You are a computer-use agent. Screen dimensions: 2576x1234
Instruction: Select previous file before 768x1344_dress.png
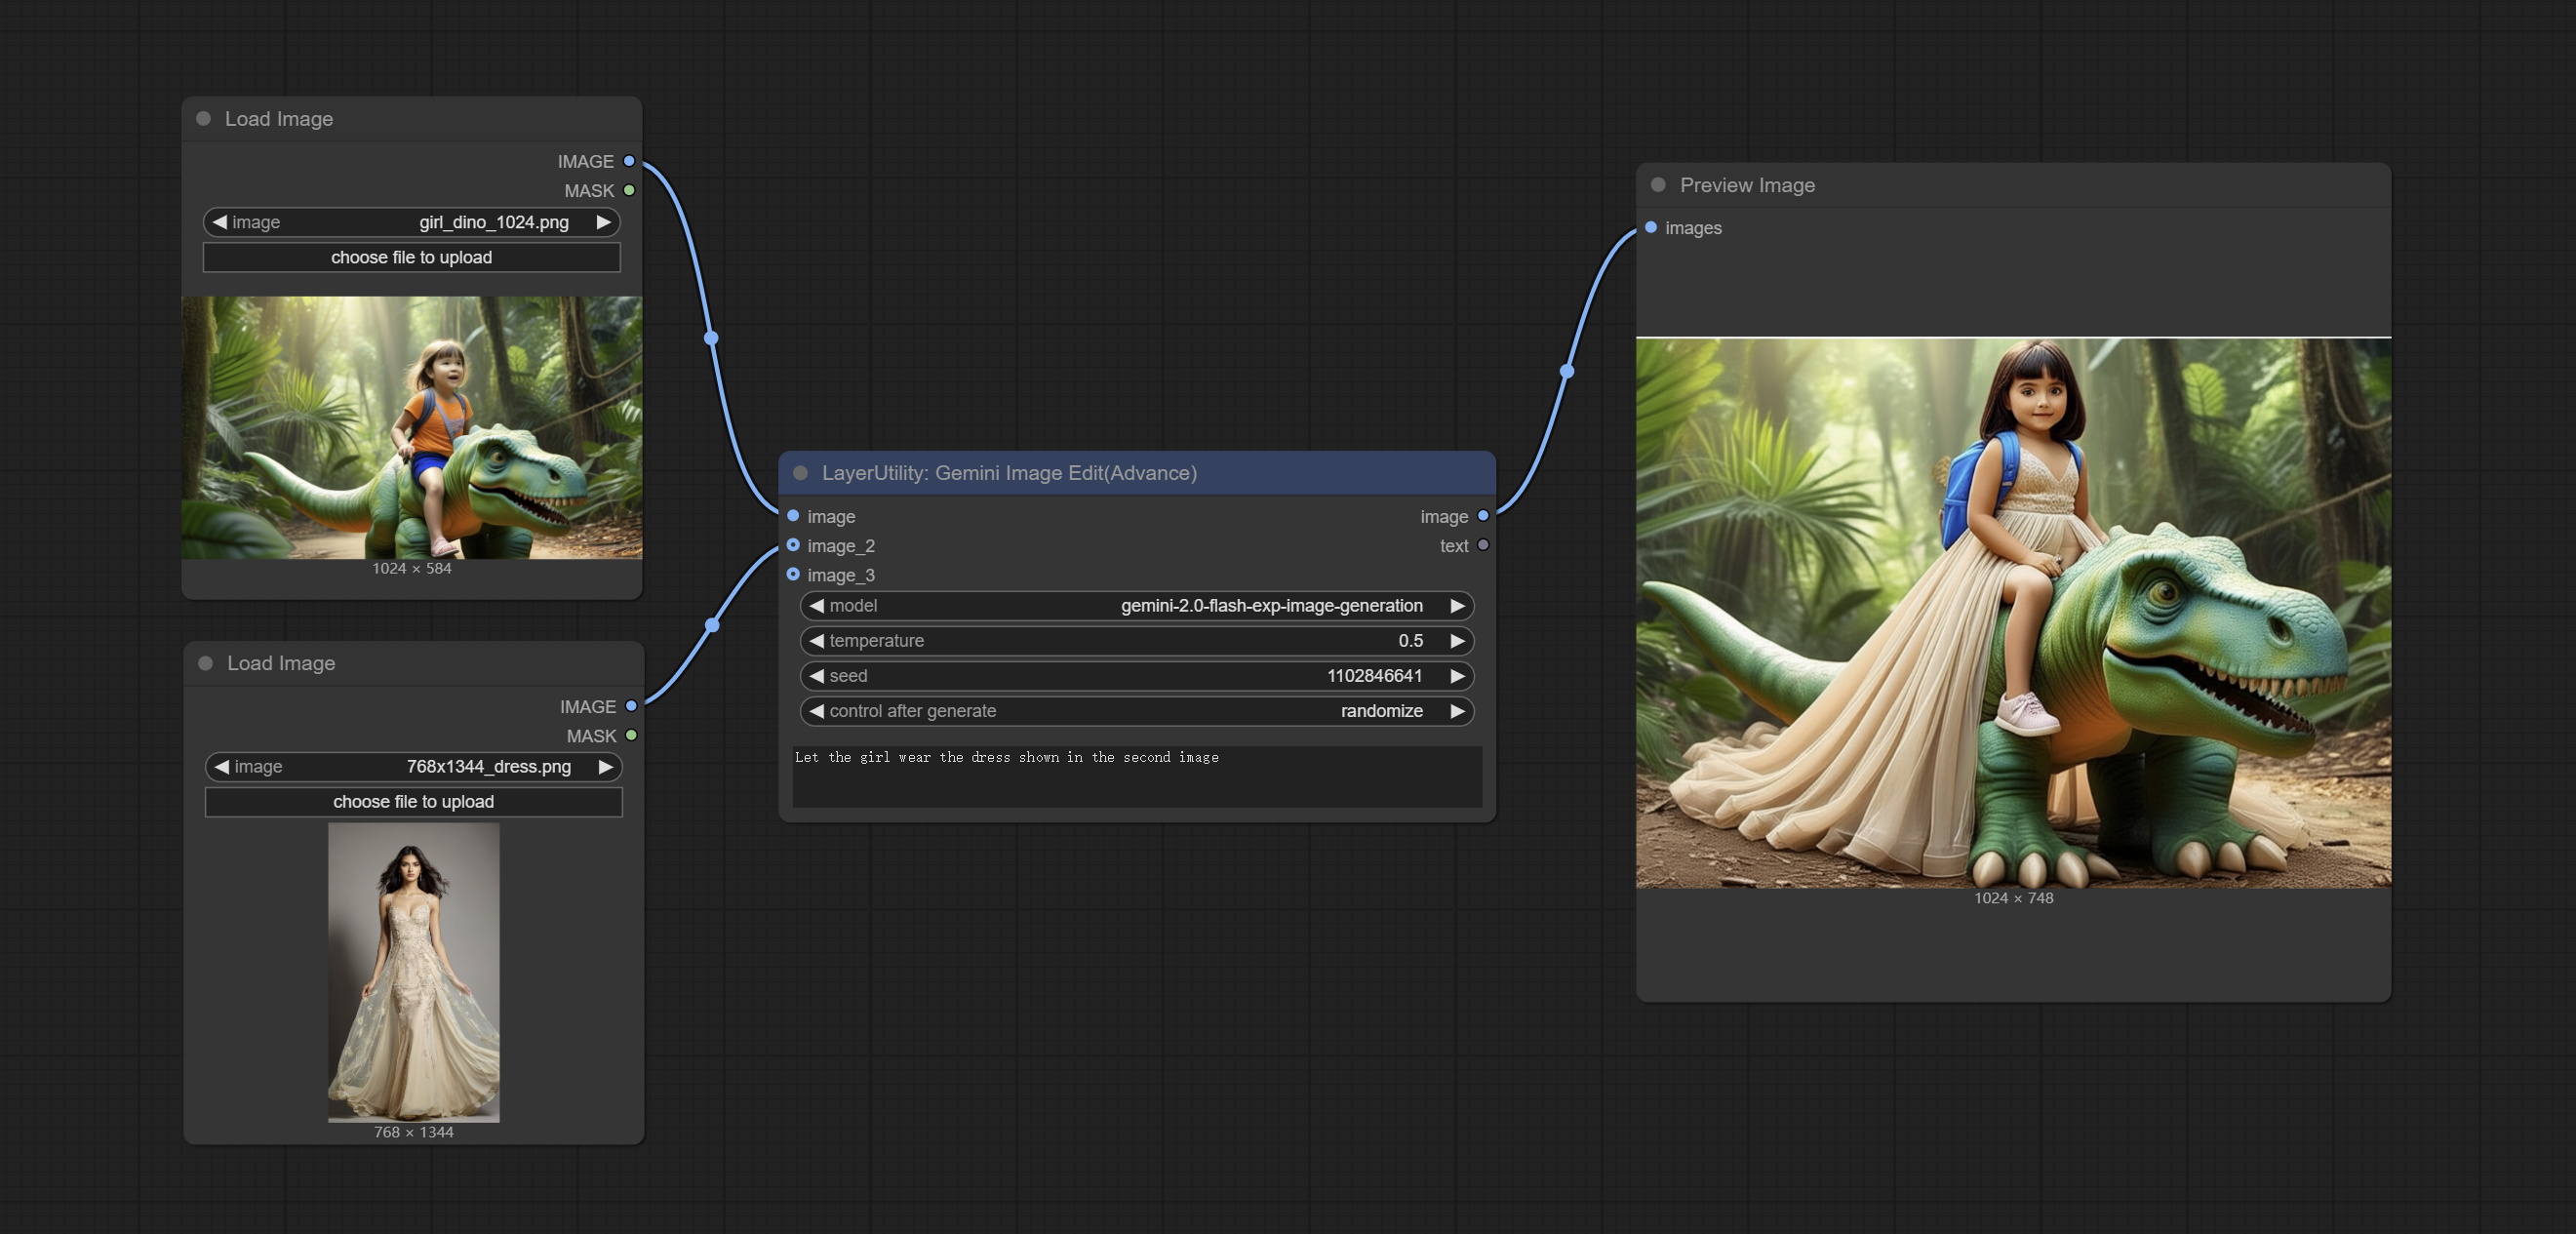pyautogui.click(x=222, y=766)
